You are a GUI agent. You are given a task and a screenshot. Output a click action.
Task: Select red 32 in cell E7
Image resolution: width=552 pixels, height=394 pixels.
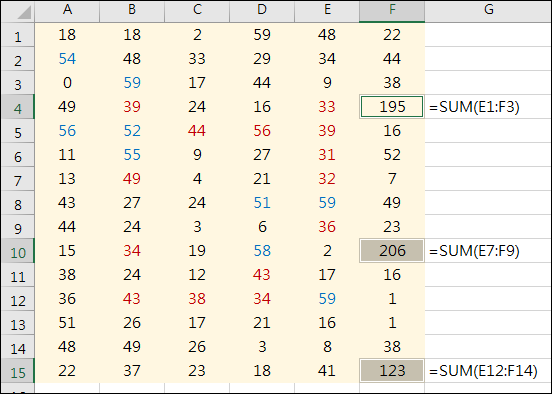tap(327, 179)
